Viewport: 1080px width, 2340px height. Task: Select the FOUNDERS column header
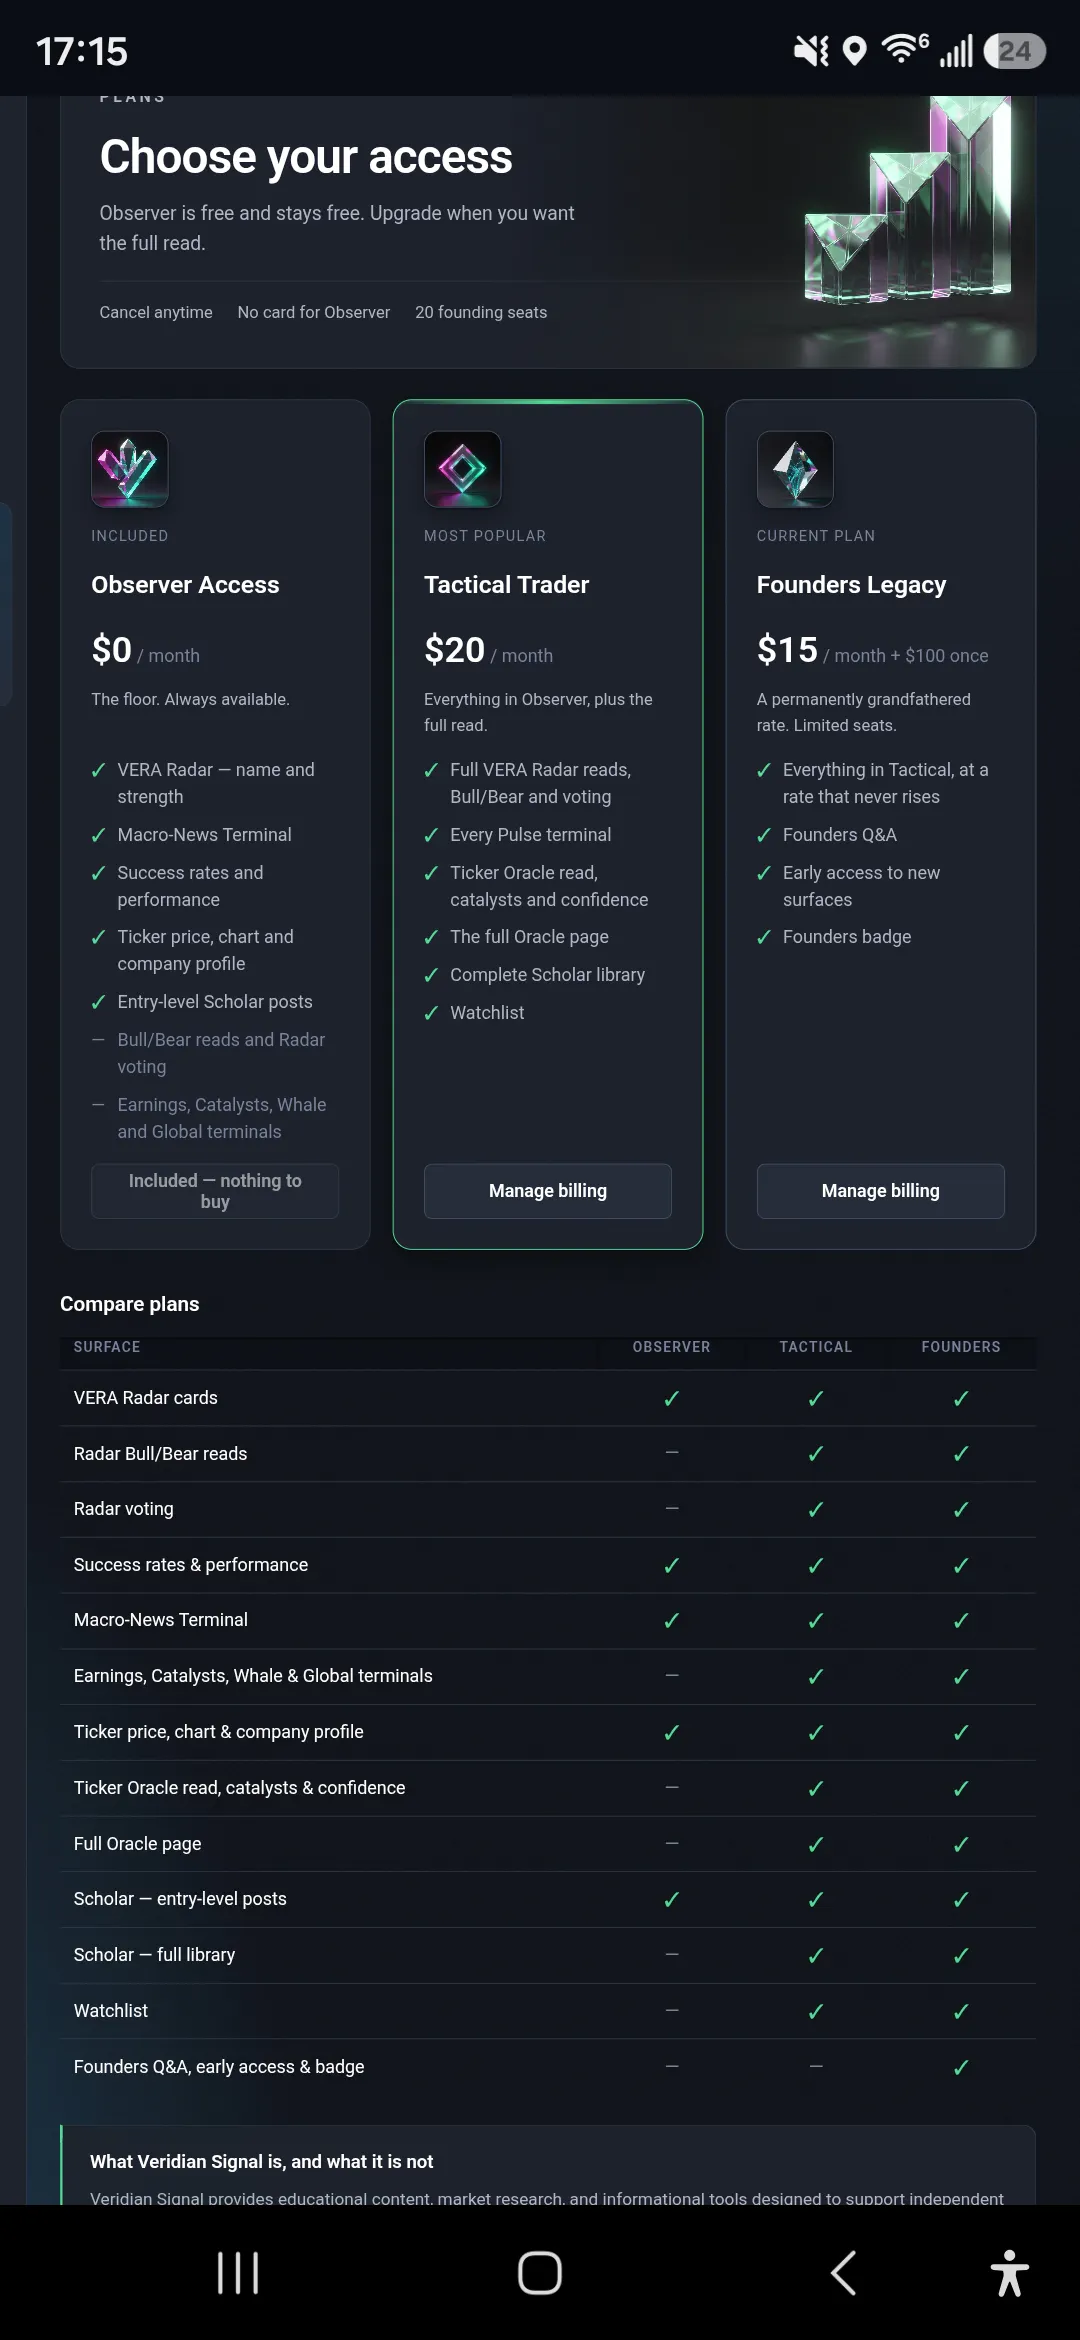961,1347
